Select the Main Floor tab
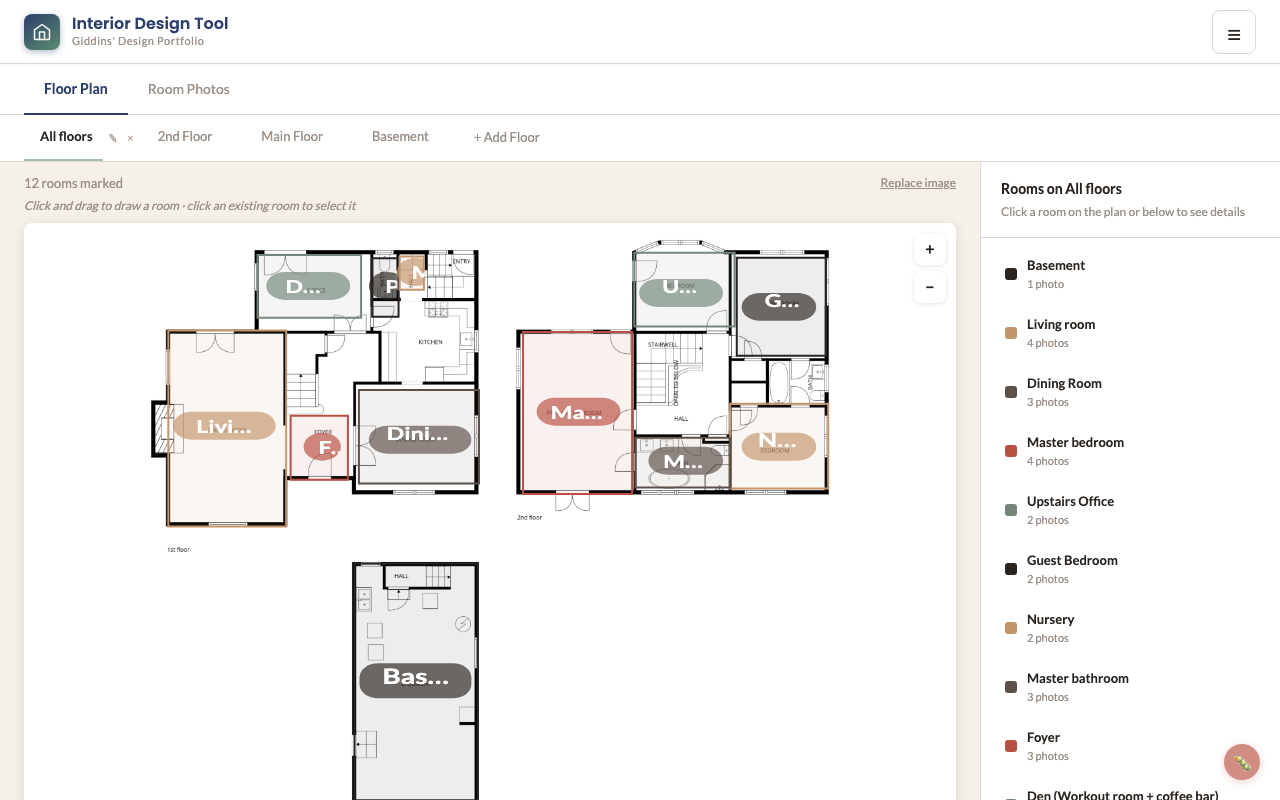Screen dimensions: 1280x800 click(292, 137)
